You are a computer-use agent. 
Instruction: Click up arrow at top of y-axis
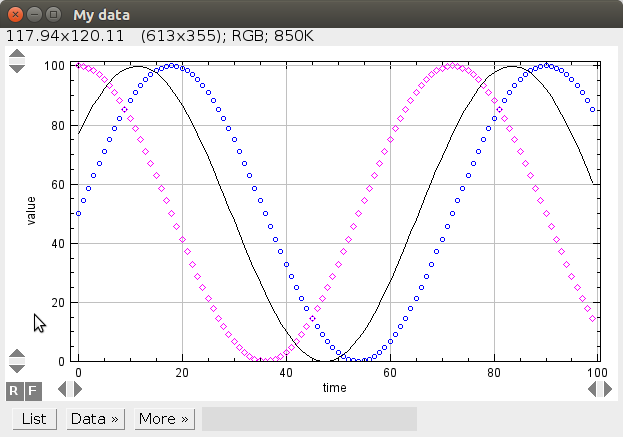click(17, 56)
